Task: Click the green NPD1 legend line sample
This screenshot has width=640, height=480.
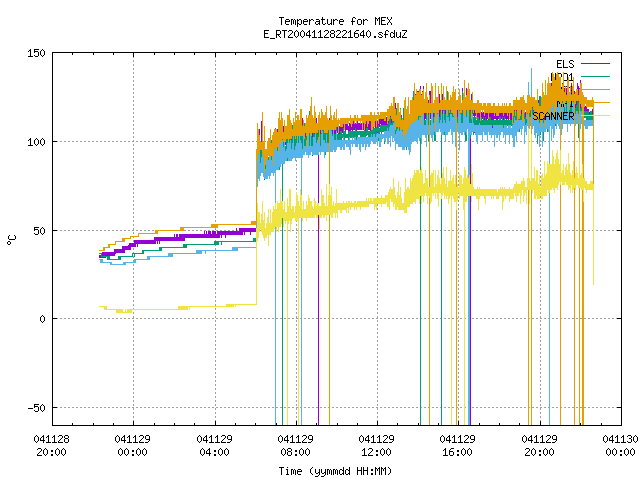Action: click(x=595, y=76)
